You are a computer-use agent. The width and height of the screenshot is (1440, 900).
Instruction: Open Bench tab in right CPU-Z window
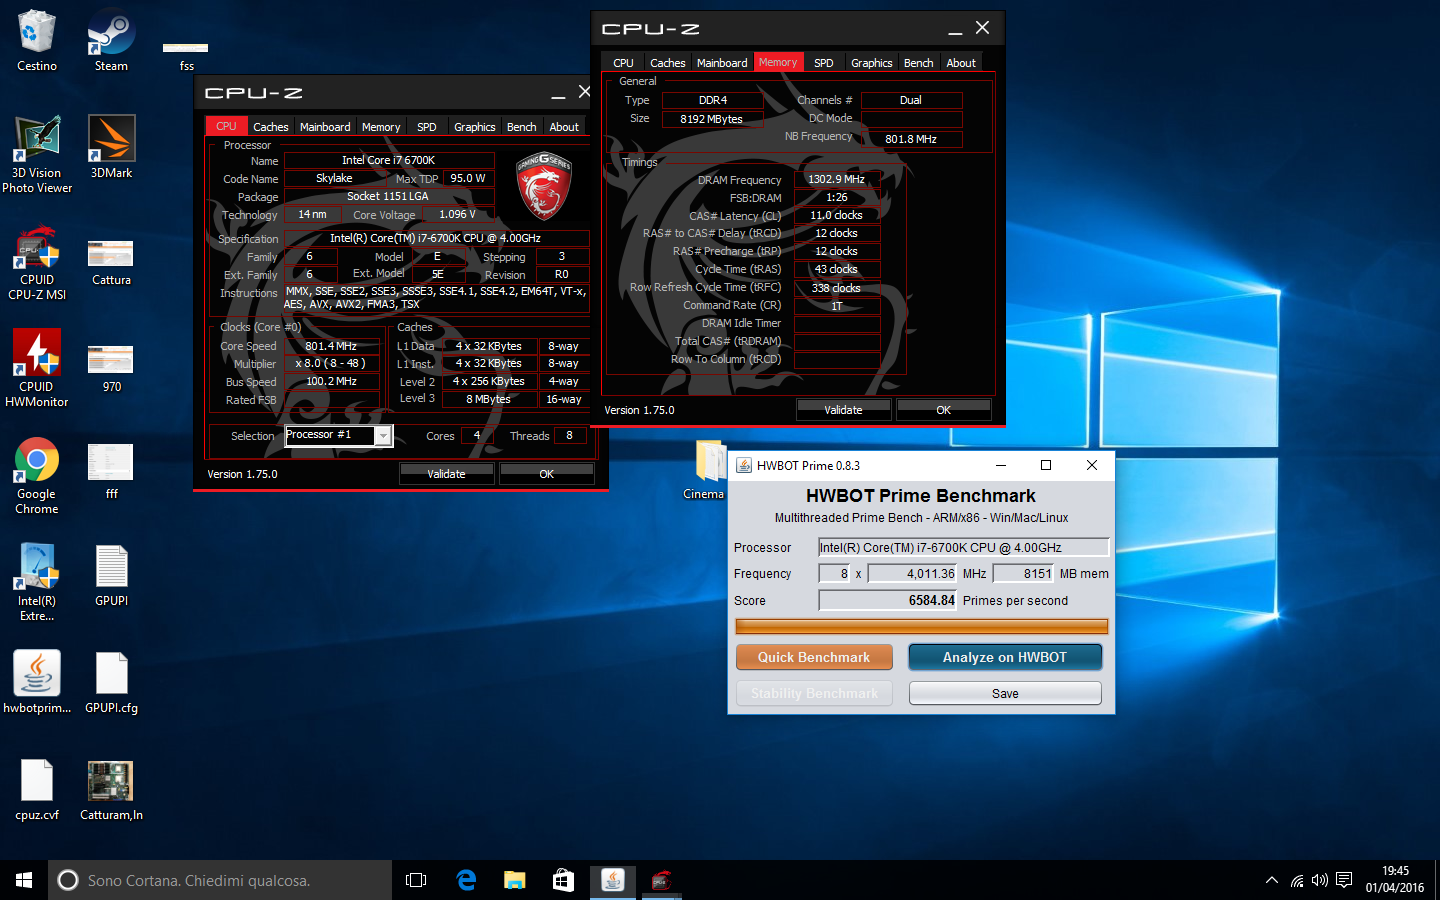tap(919, 63)
